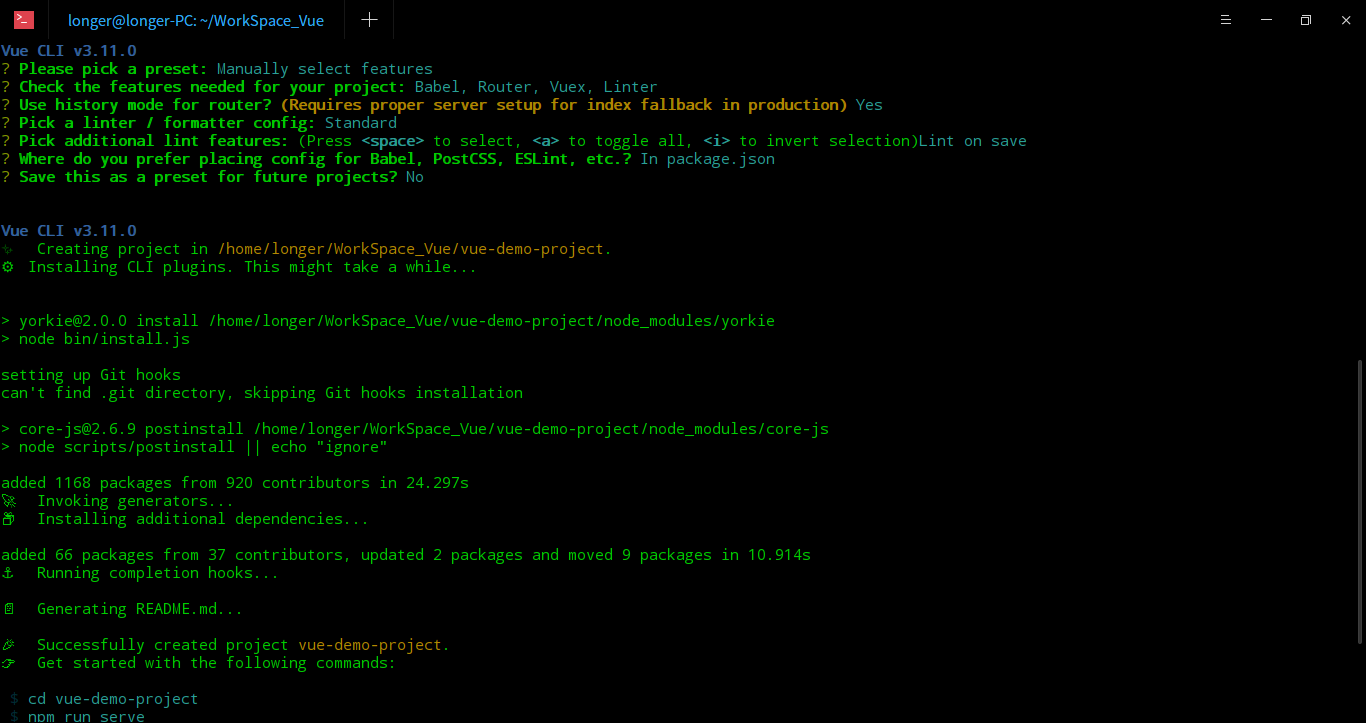
Task: Click "can't find .git directory" line
Action: tap(262, 393)
